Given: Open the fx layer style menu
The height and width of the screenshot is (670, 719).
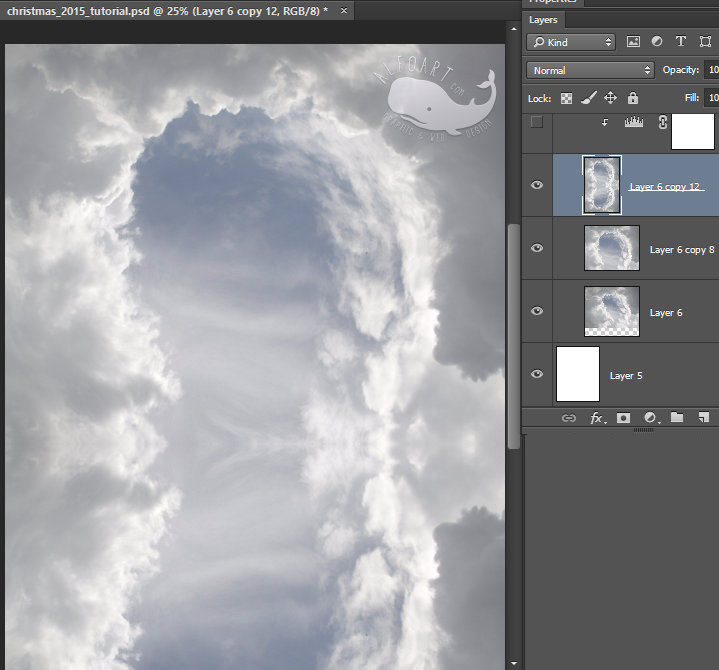Looking at the screenshot, I should 597,418.
